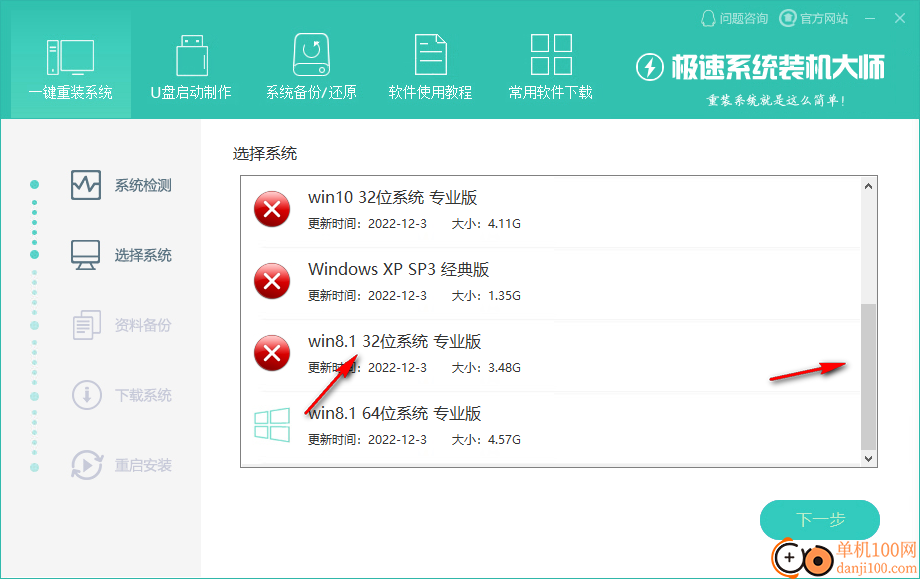Click the 下载系统 download icon

coord(87,395)
